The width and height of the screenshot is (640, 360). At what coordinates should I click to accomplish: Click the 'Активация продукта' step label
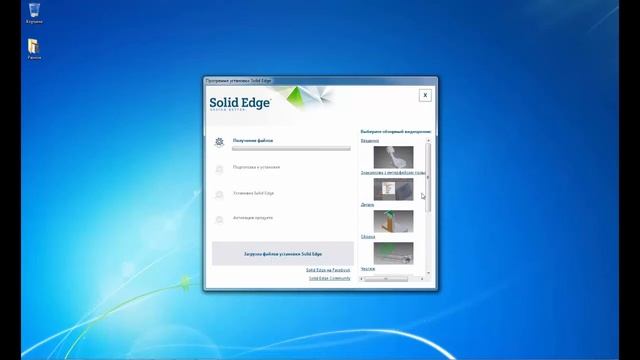pyautogui.click(x=253, y=218)
